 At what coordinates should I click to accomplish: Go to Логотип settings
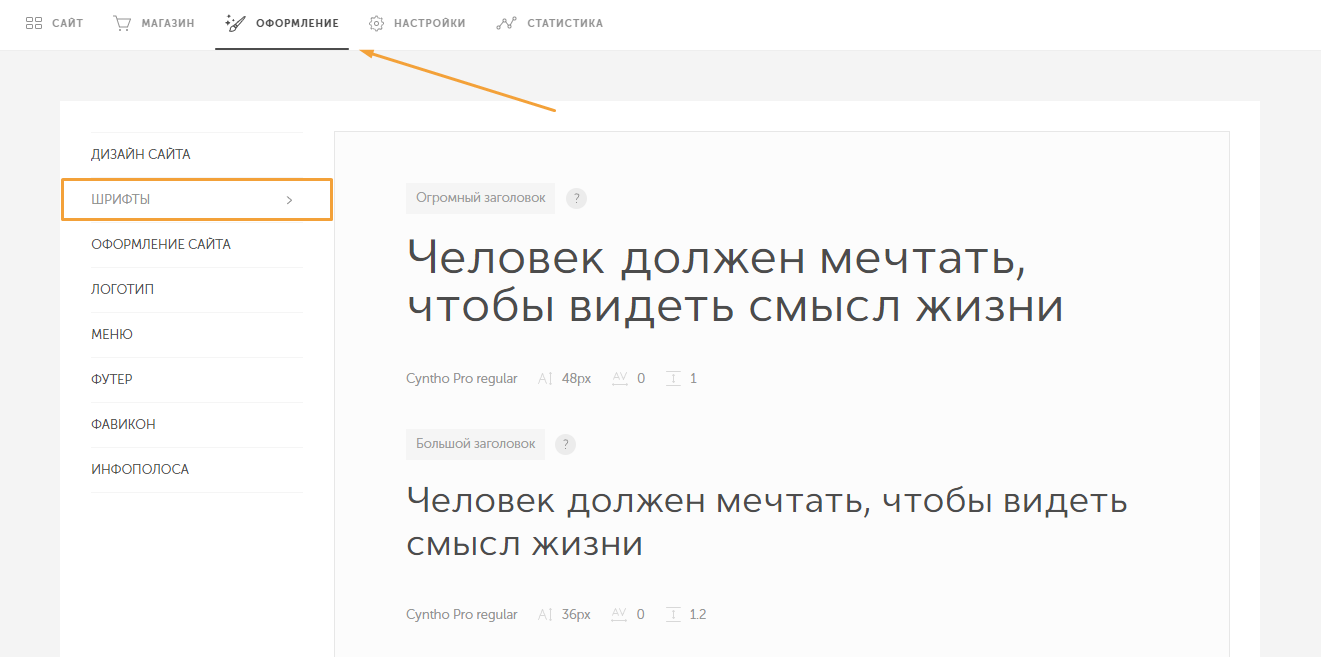pyautogui.click(x=122, y=289)
